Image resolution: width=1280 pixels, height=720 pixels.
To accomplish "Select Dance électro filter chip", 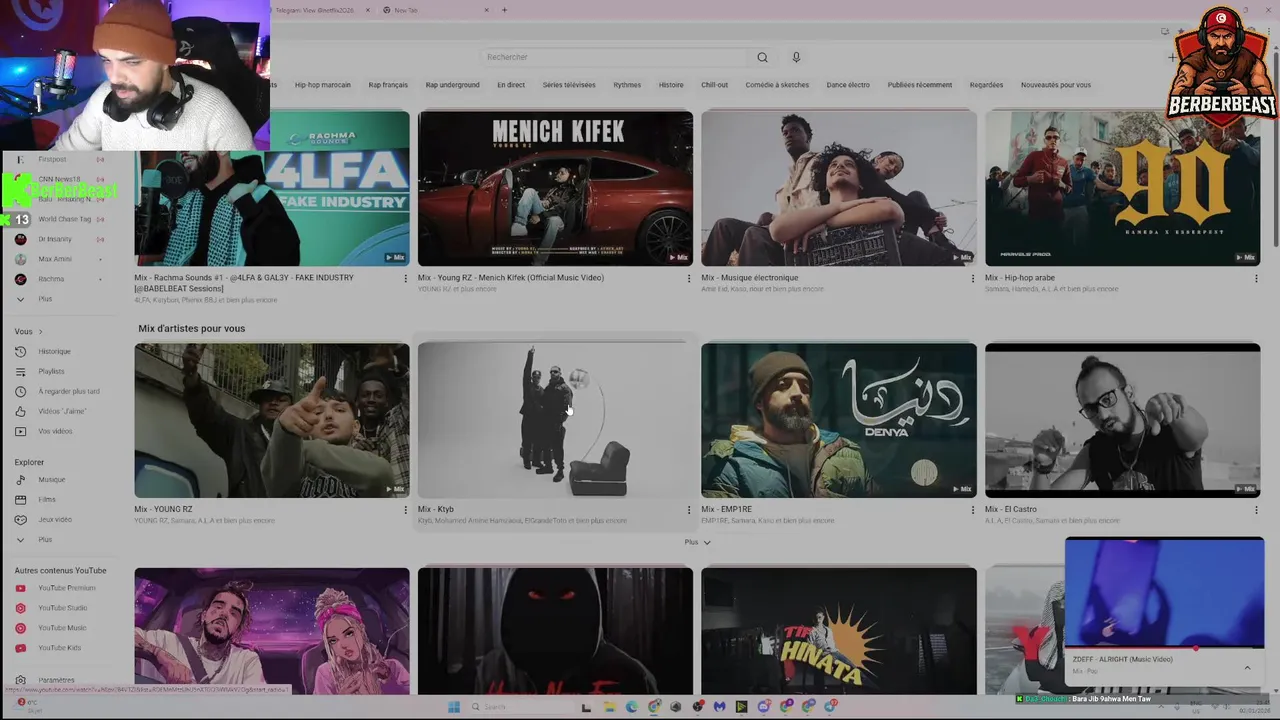I will point(848,85).
